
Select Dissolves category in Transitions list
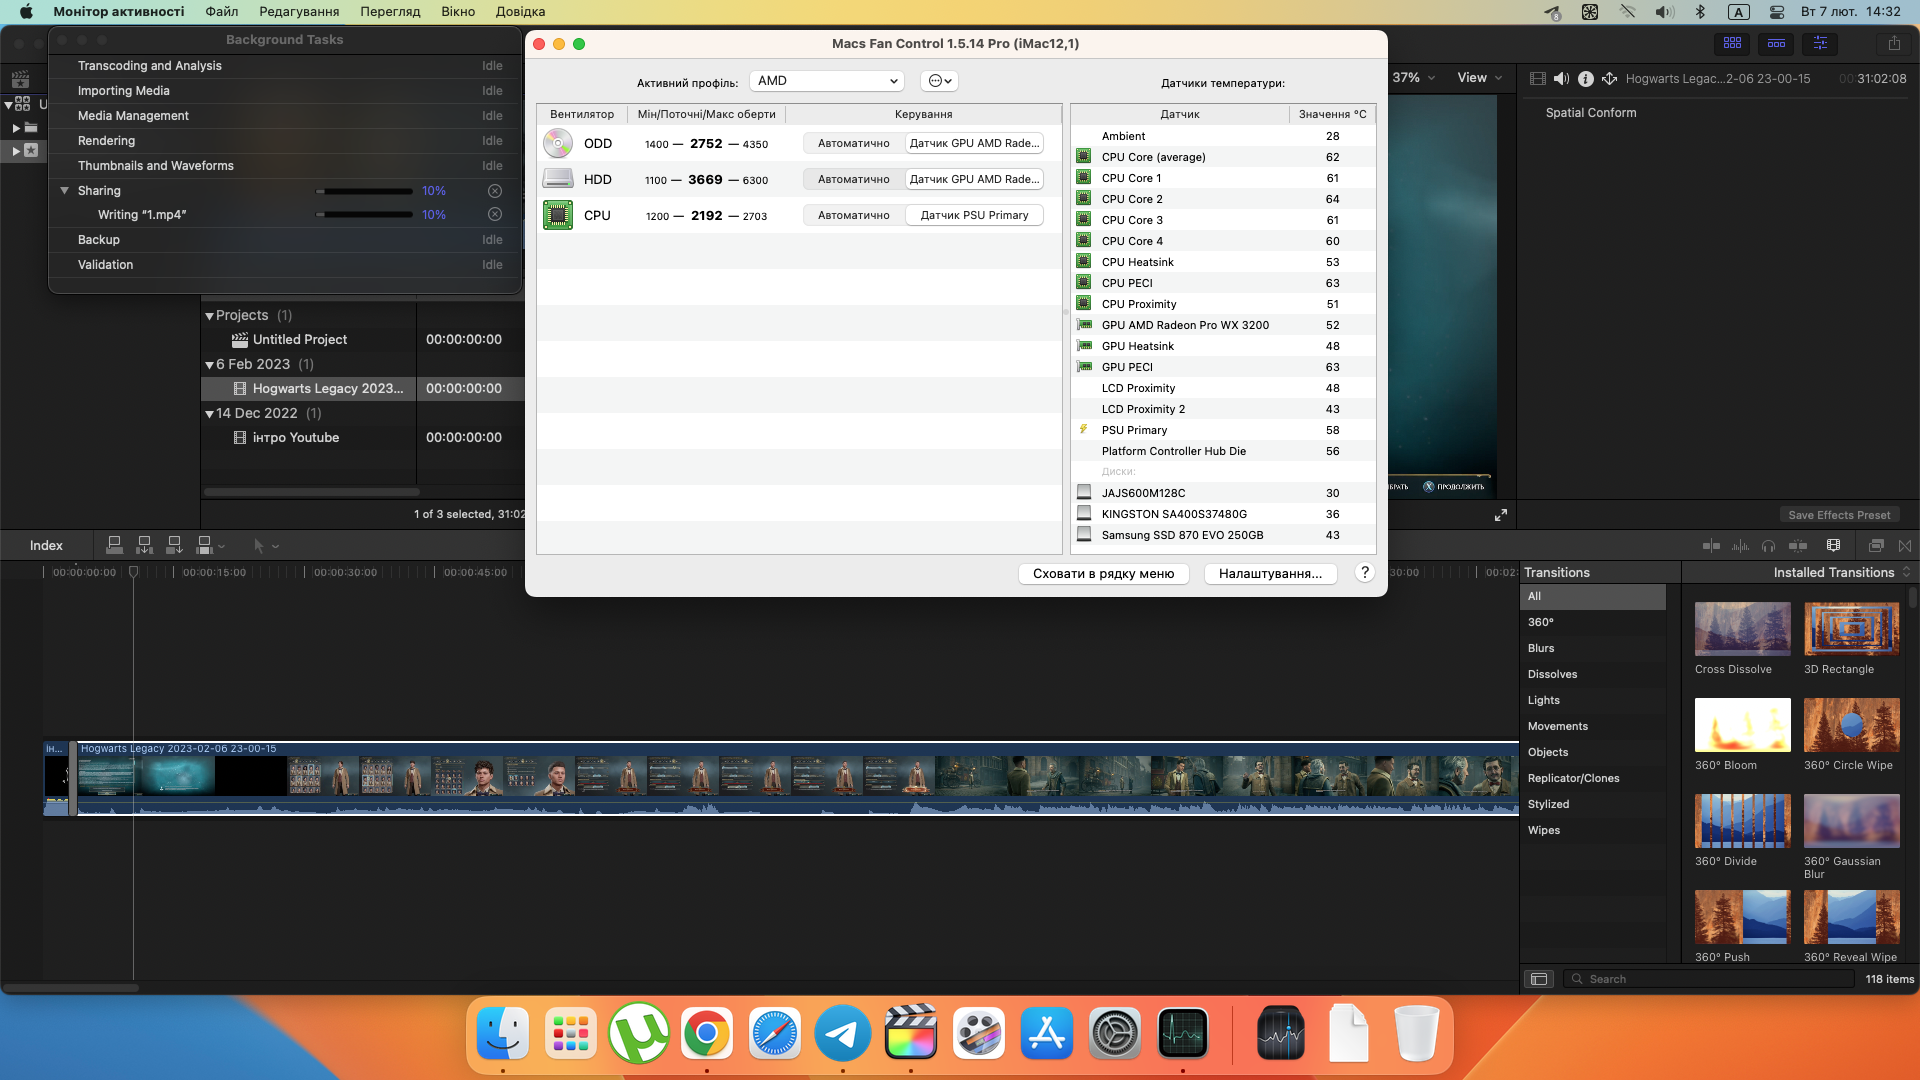click(1552, 674)
